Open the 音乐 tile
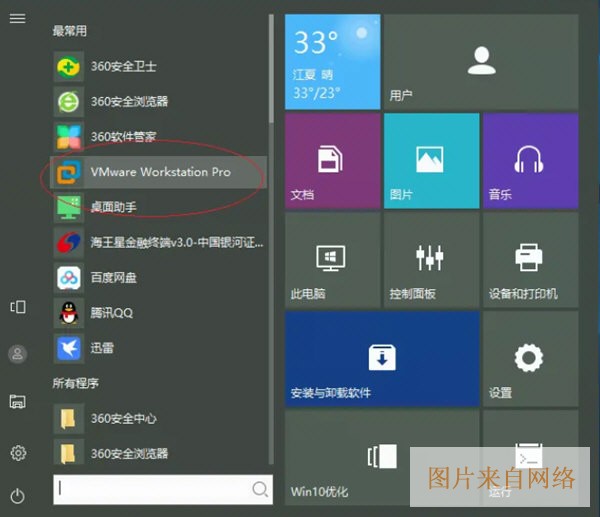The height and width of the screenshot is (517, 600). click(x=531, y=161)
